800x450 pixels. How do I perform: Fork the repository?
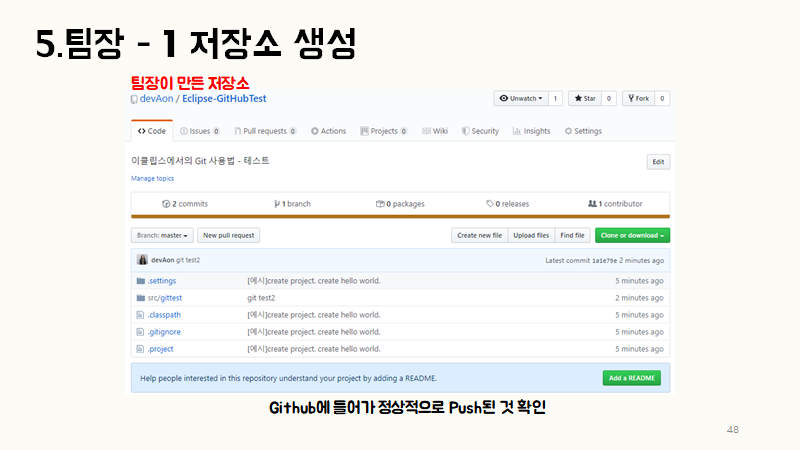pyautogui.click(x=638, y=98)
